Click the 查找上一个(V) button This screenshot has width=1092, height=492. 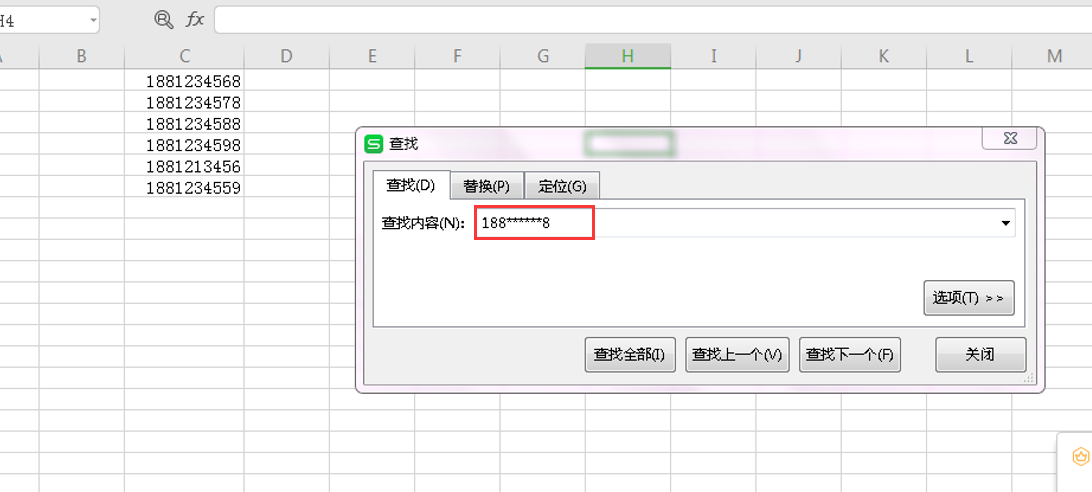[737, 355]
